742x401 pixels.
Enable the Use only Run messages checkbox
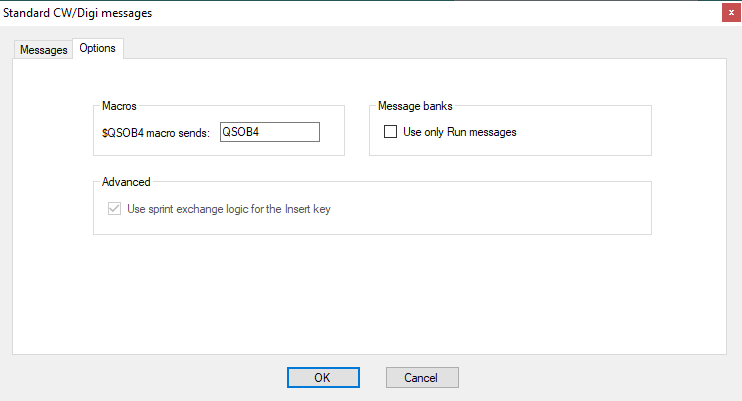coord(390,132)
